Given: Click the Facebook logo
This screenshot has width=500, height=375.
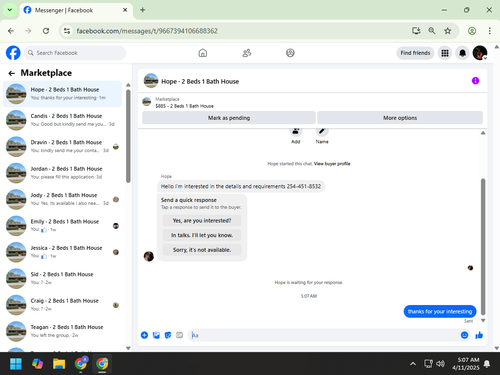Looking at the screenshot, I should [13, 53].
